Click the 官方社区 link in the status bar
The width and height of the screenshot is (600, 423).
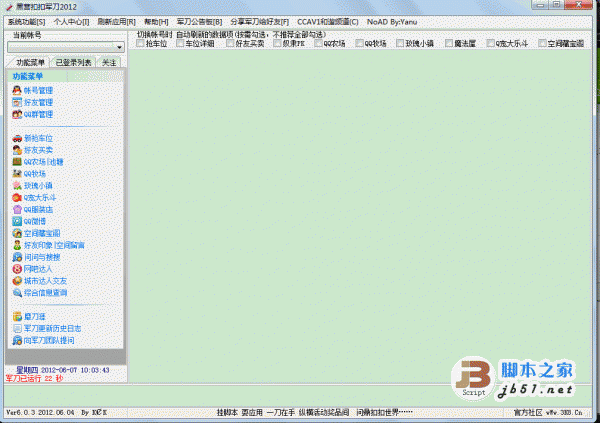tap(528, 412)
